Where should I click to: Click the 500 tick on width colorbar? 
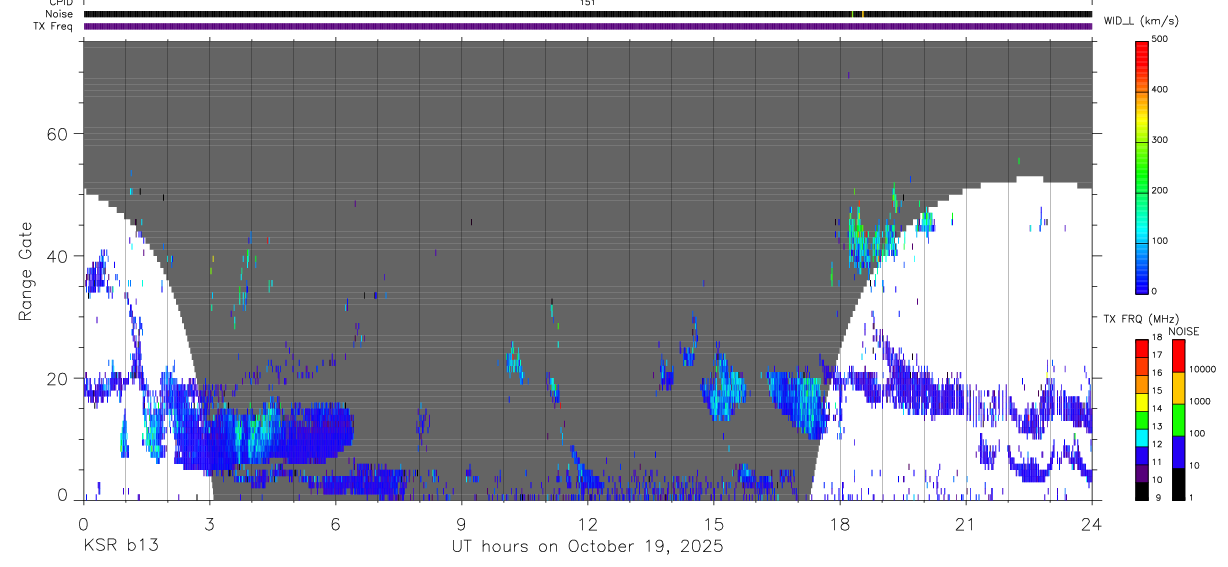coord(1161,39)
